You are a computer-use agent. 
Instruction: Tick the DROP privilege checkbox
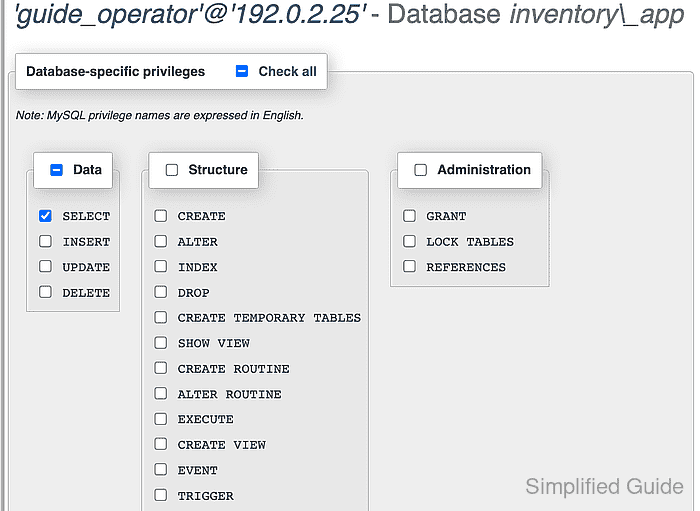tap(161, 292)
